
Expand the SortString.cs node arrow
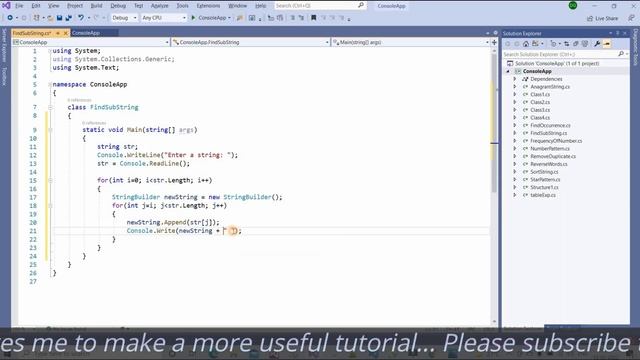tap(515, 172)
